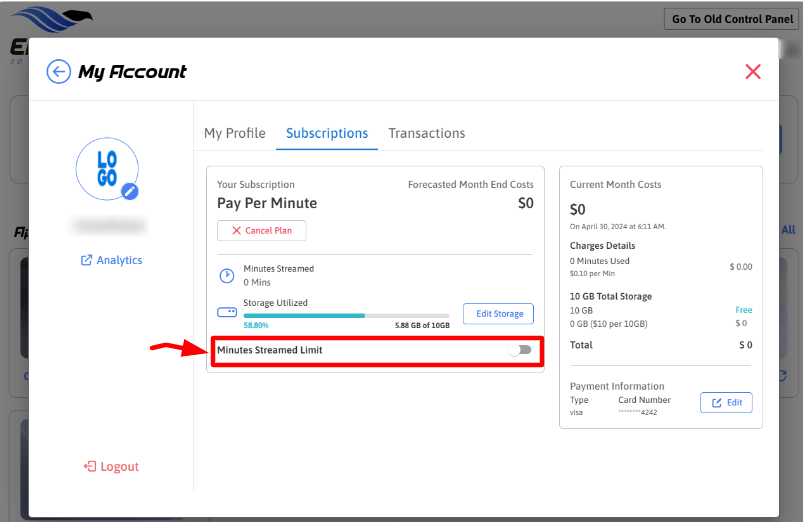Image resolution: width=803 pixels, height=522 pixels.
Task: Click the external link icon beside Analytics
Action: (x=86, y=260)
